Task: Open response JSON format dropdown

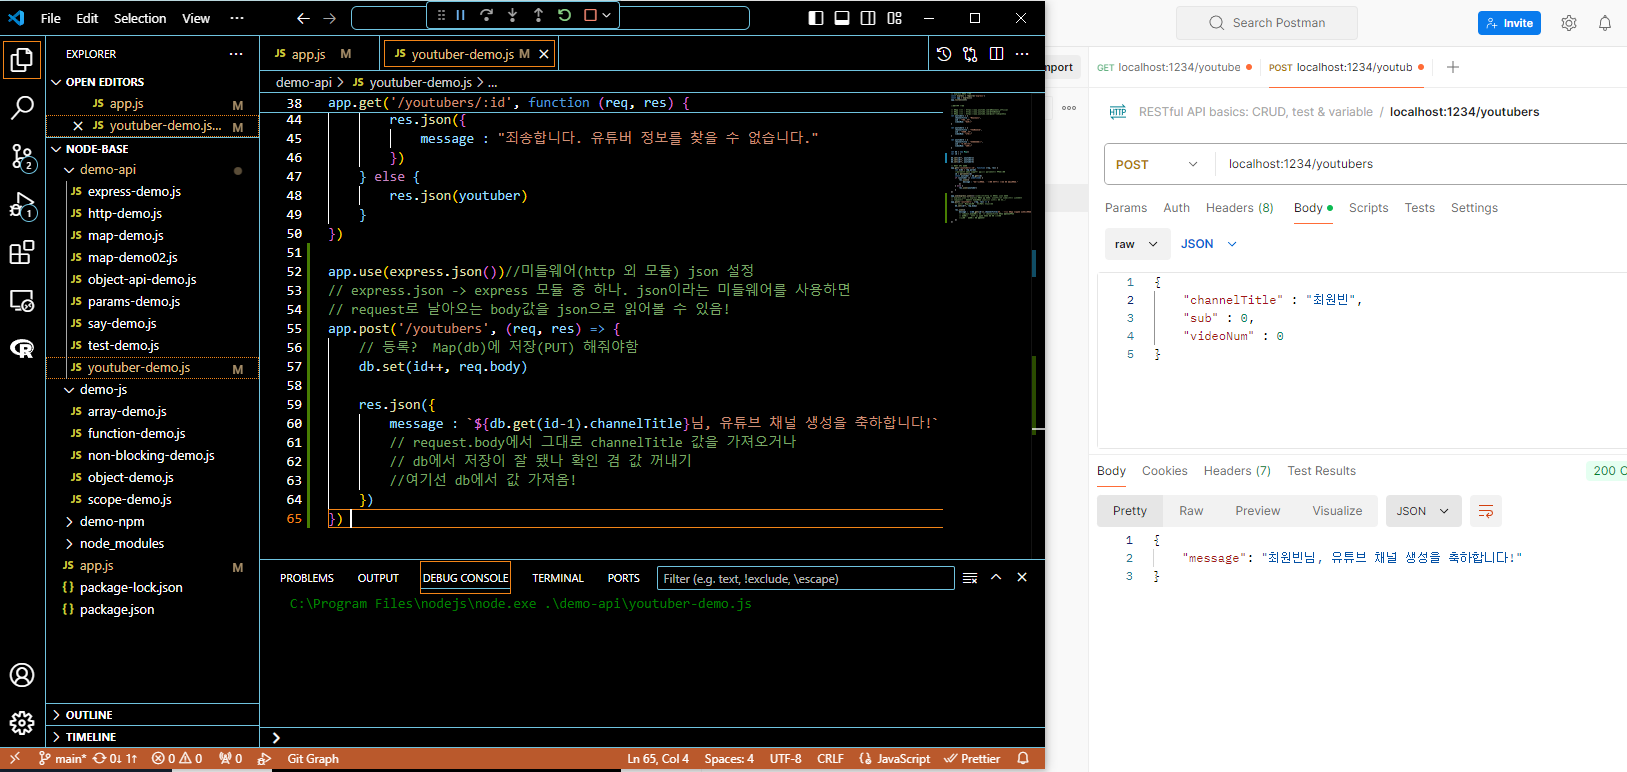Action: pos(1423,511)
